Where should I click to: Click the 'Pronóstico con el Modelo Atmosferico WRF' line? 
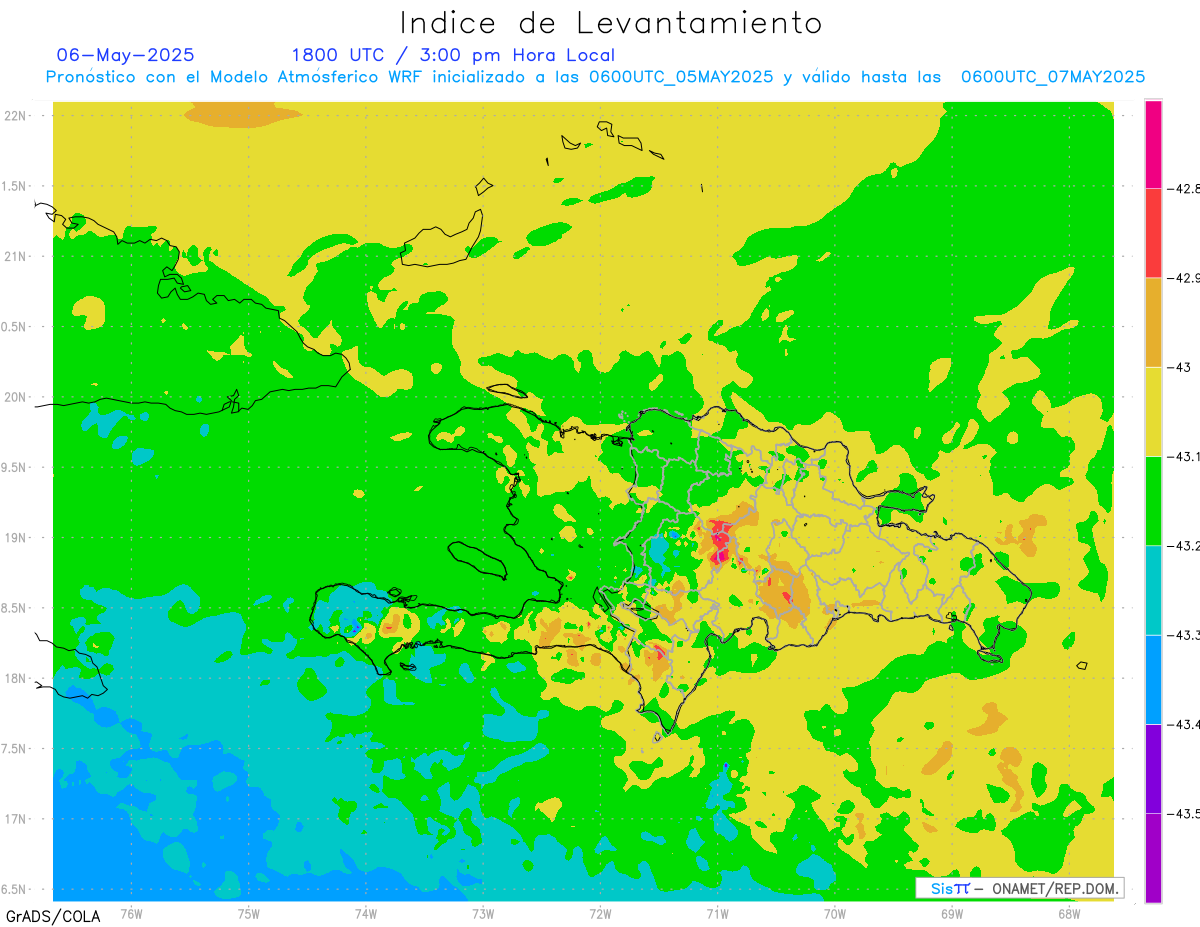(595, 77)
